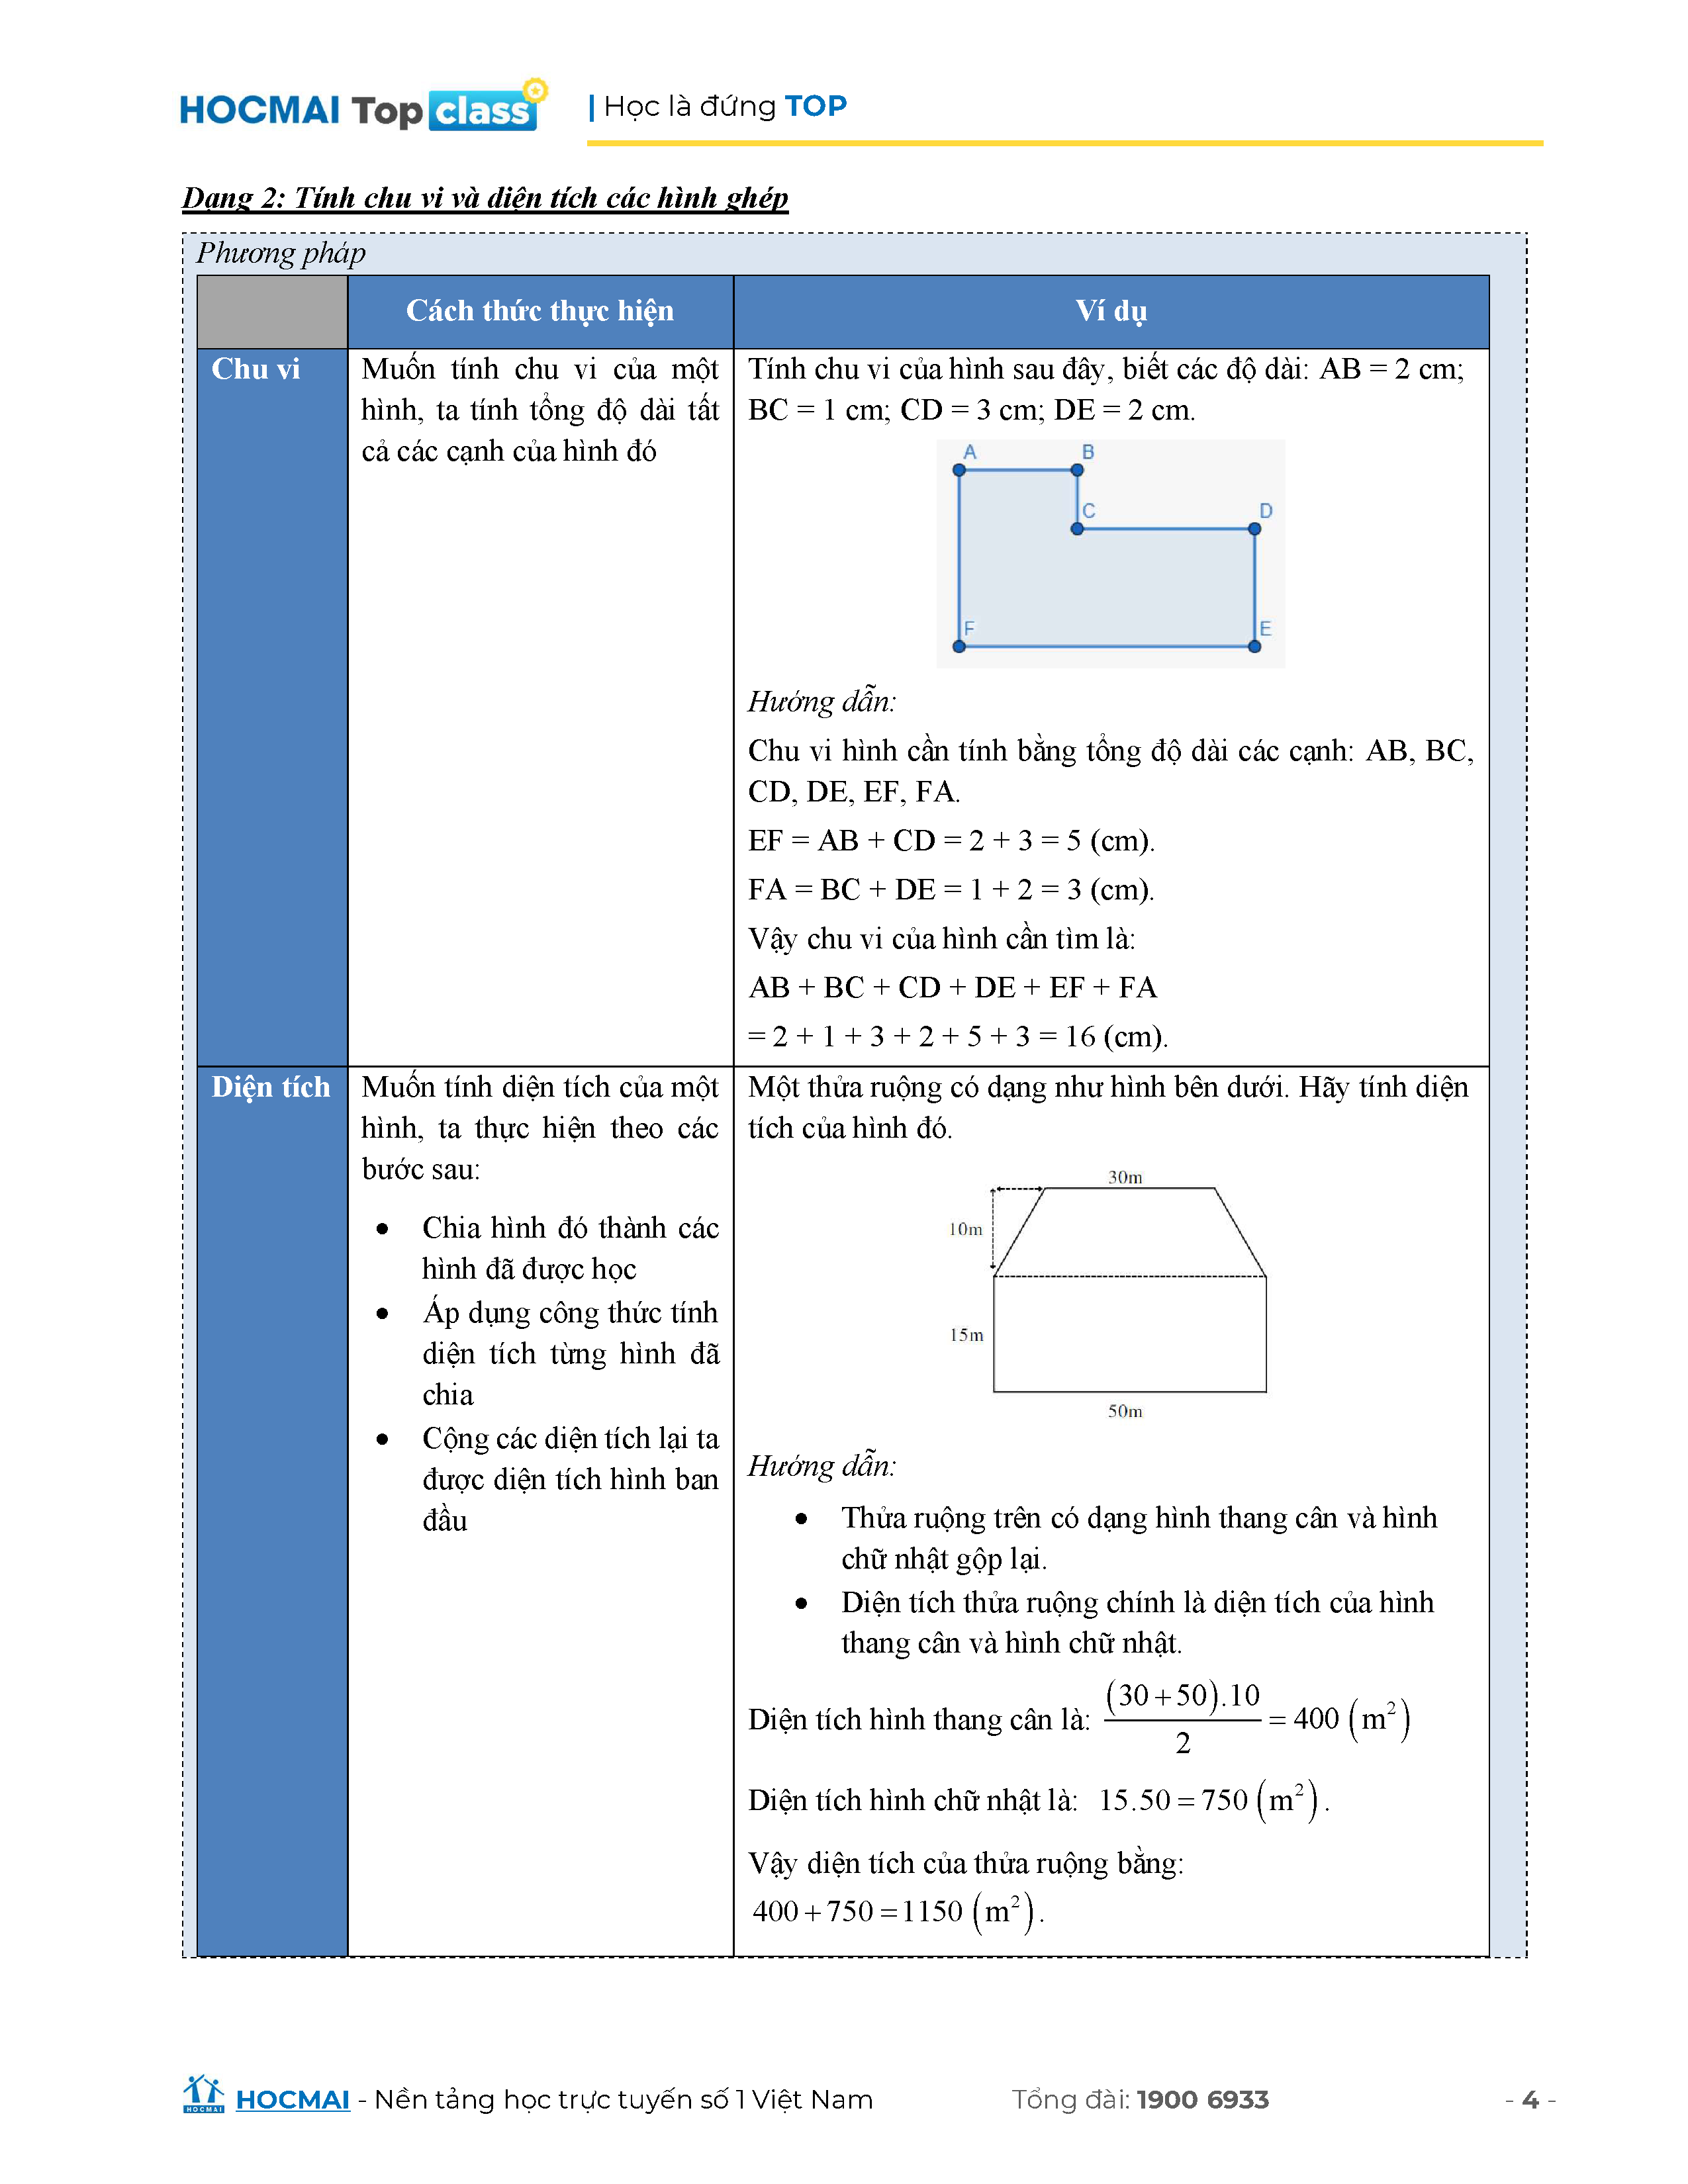1688x2184 pixels.
Task: Click the hotline number 1900 6933
Action: [1202, 2099]
